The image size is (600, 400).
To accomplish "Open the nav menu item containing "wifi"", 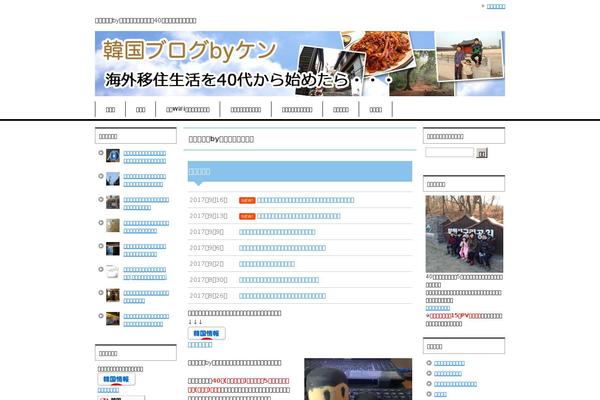I will coord(188,109).
